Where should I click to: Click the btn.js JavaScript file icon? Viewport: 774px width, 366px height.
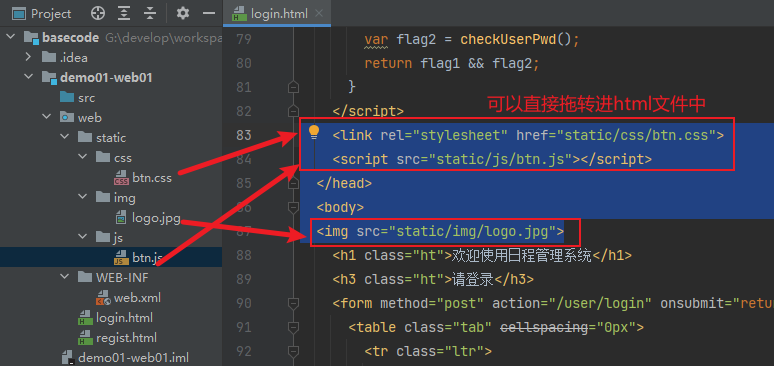(121, 257)
